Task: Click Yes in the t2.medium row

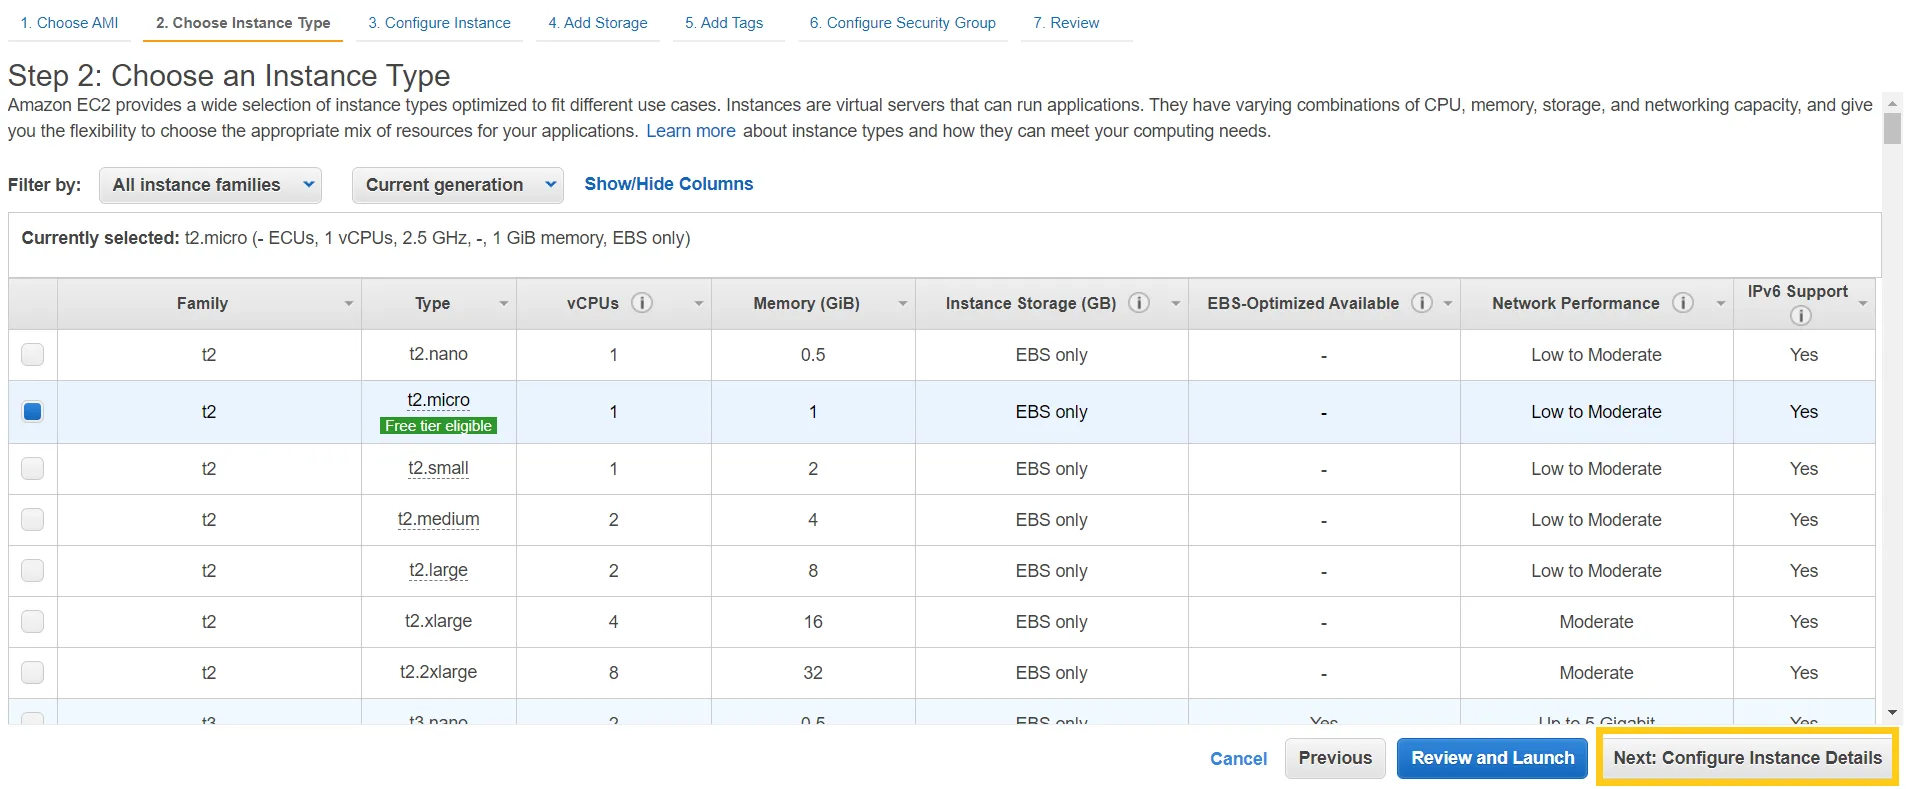Action: [x=1804, y=520]
